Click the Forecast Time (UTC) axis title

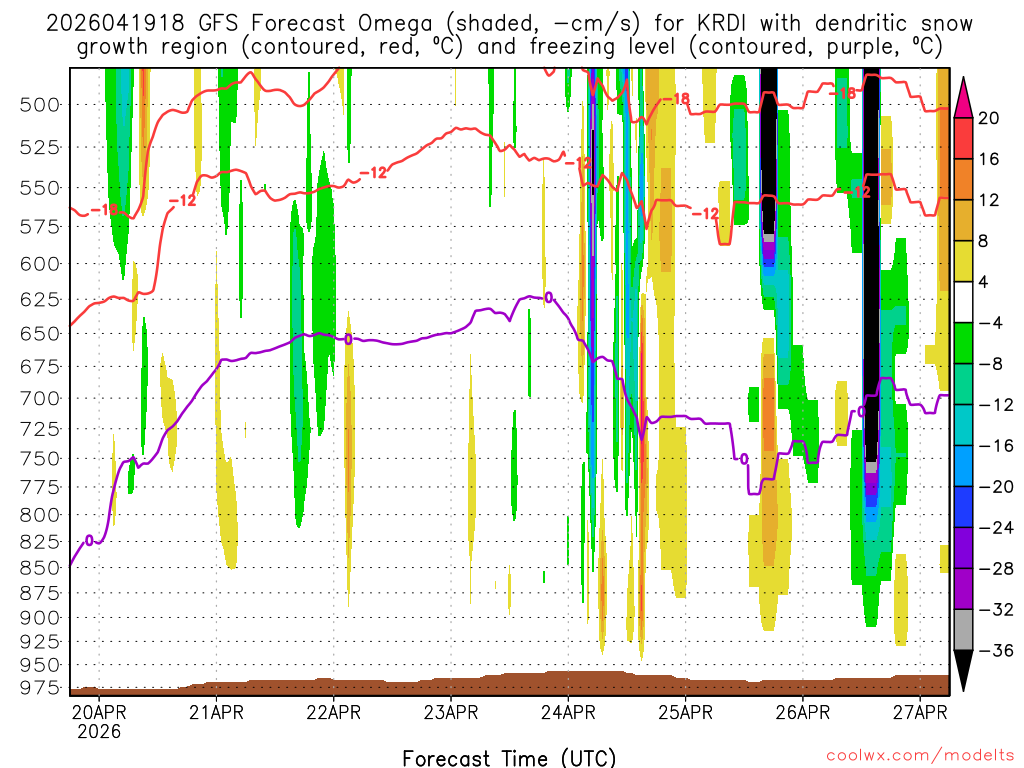509,758
